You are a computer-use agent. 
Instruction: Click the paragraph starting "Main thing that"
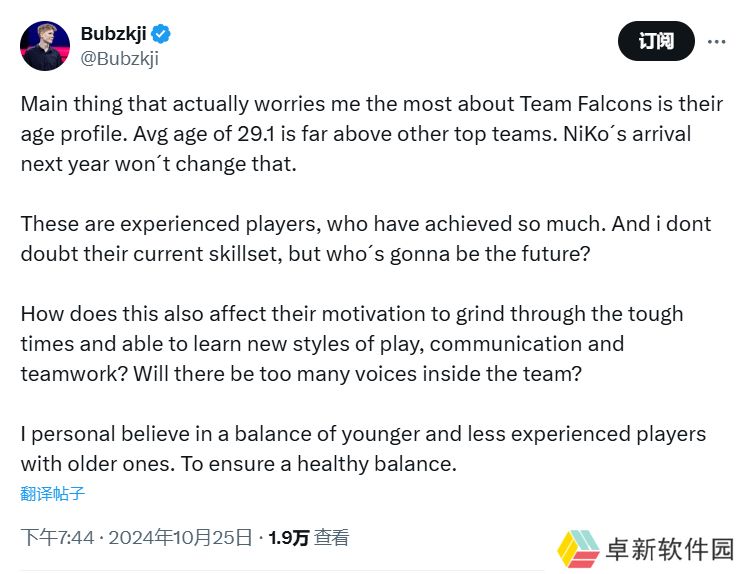tap(371, 134)
